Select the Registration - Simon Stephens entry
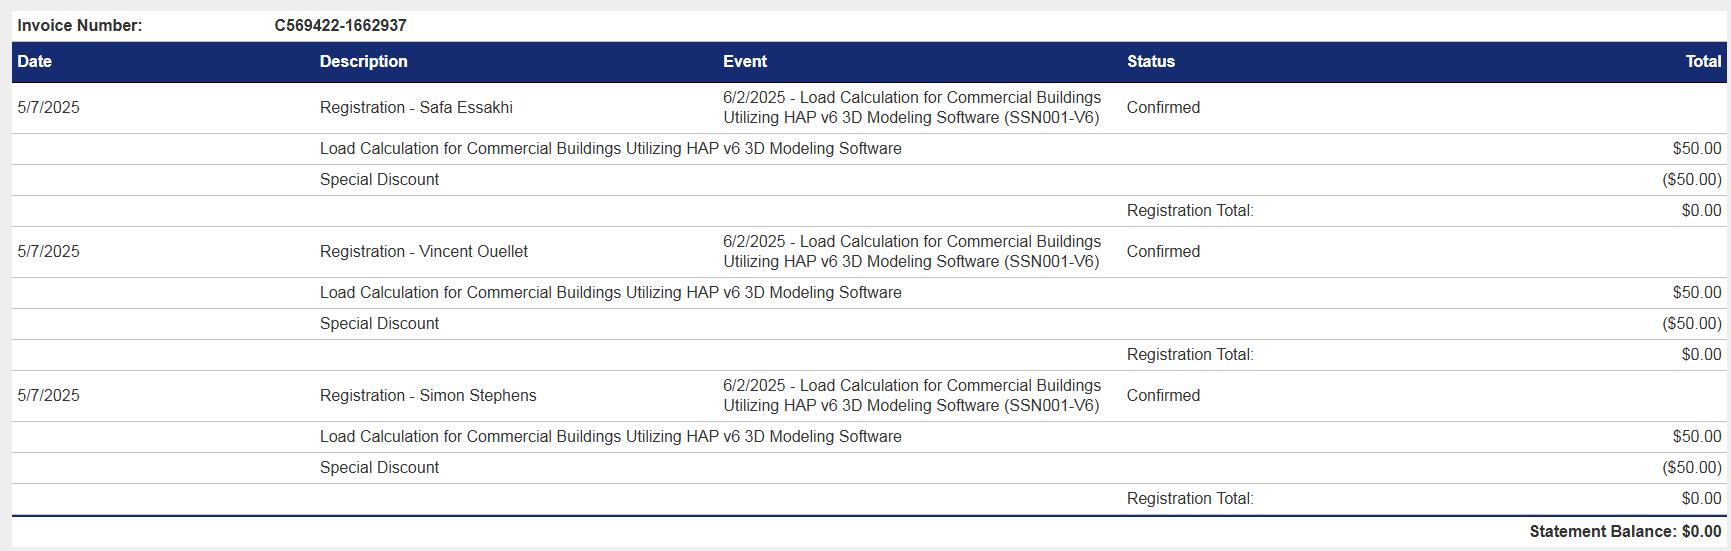Screen dimensions: 1731x551 pyautogui.click(x=427, y=396)
